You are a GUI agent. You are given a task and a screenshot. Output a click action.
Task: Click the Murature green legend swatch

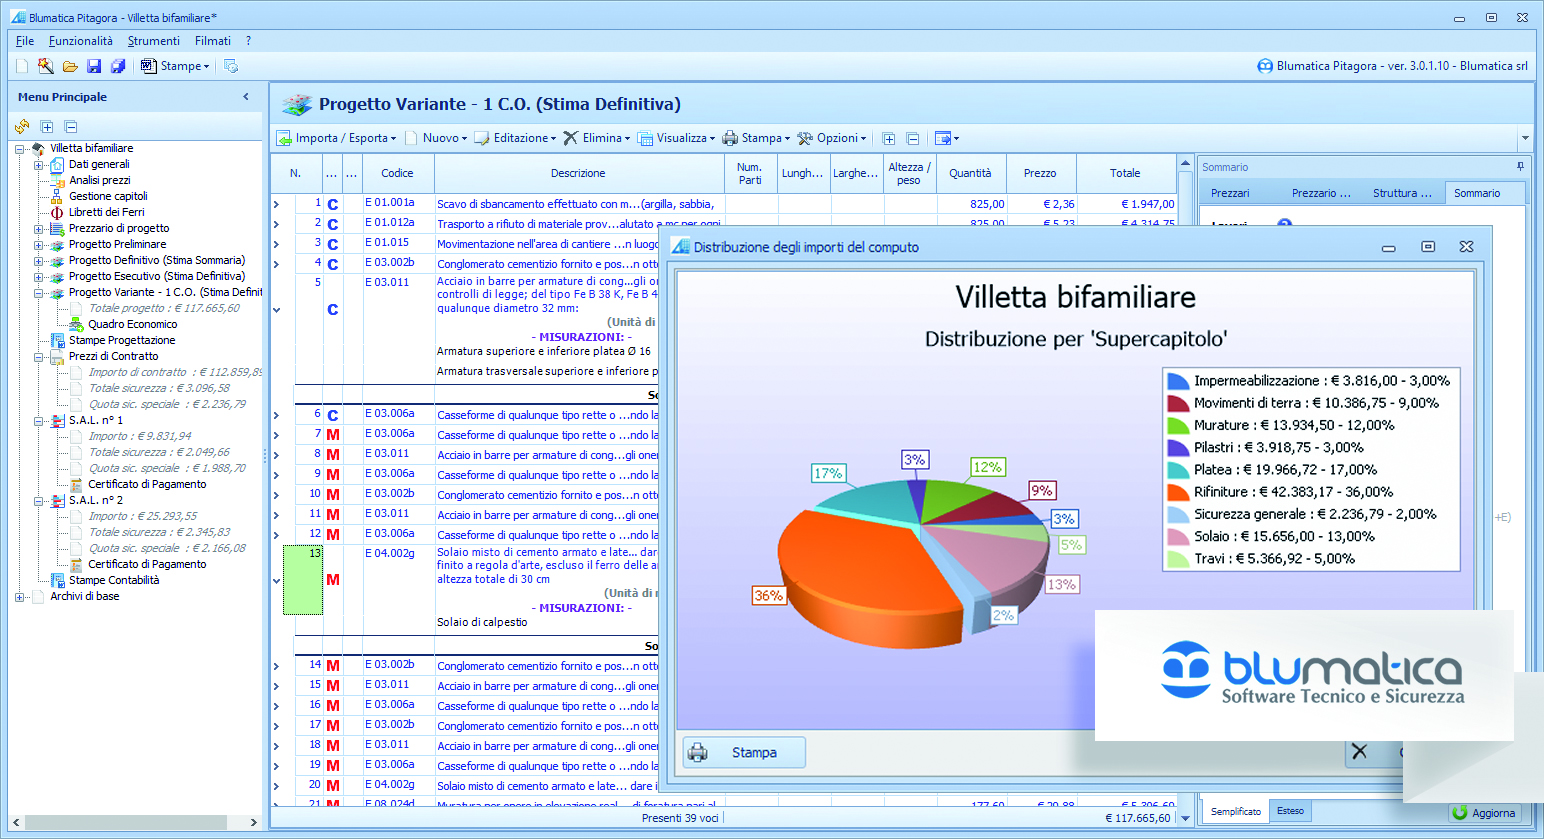click(1178, 425)
